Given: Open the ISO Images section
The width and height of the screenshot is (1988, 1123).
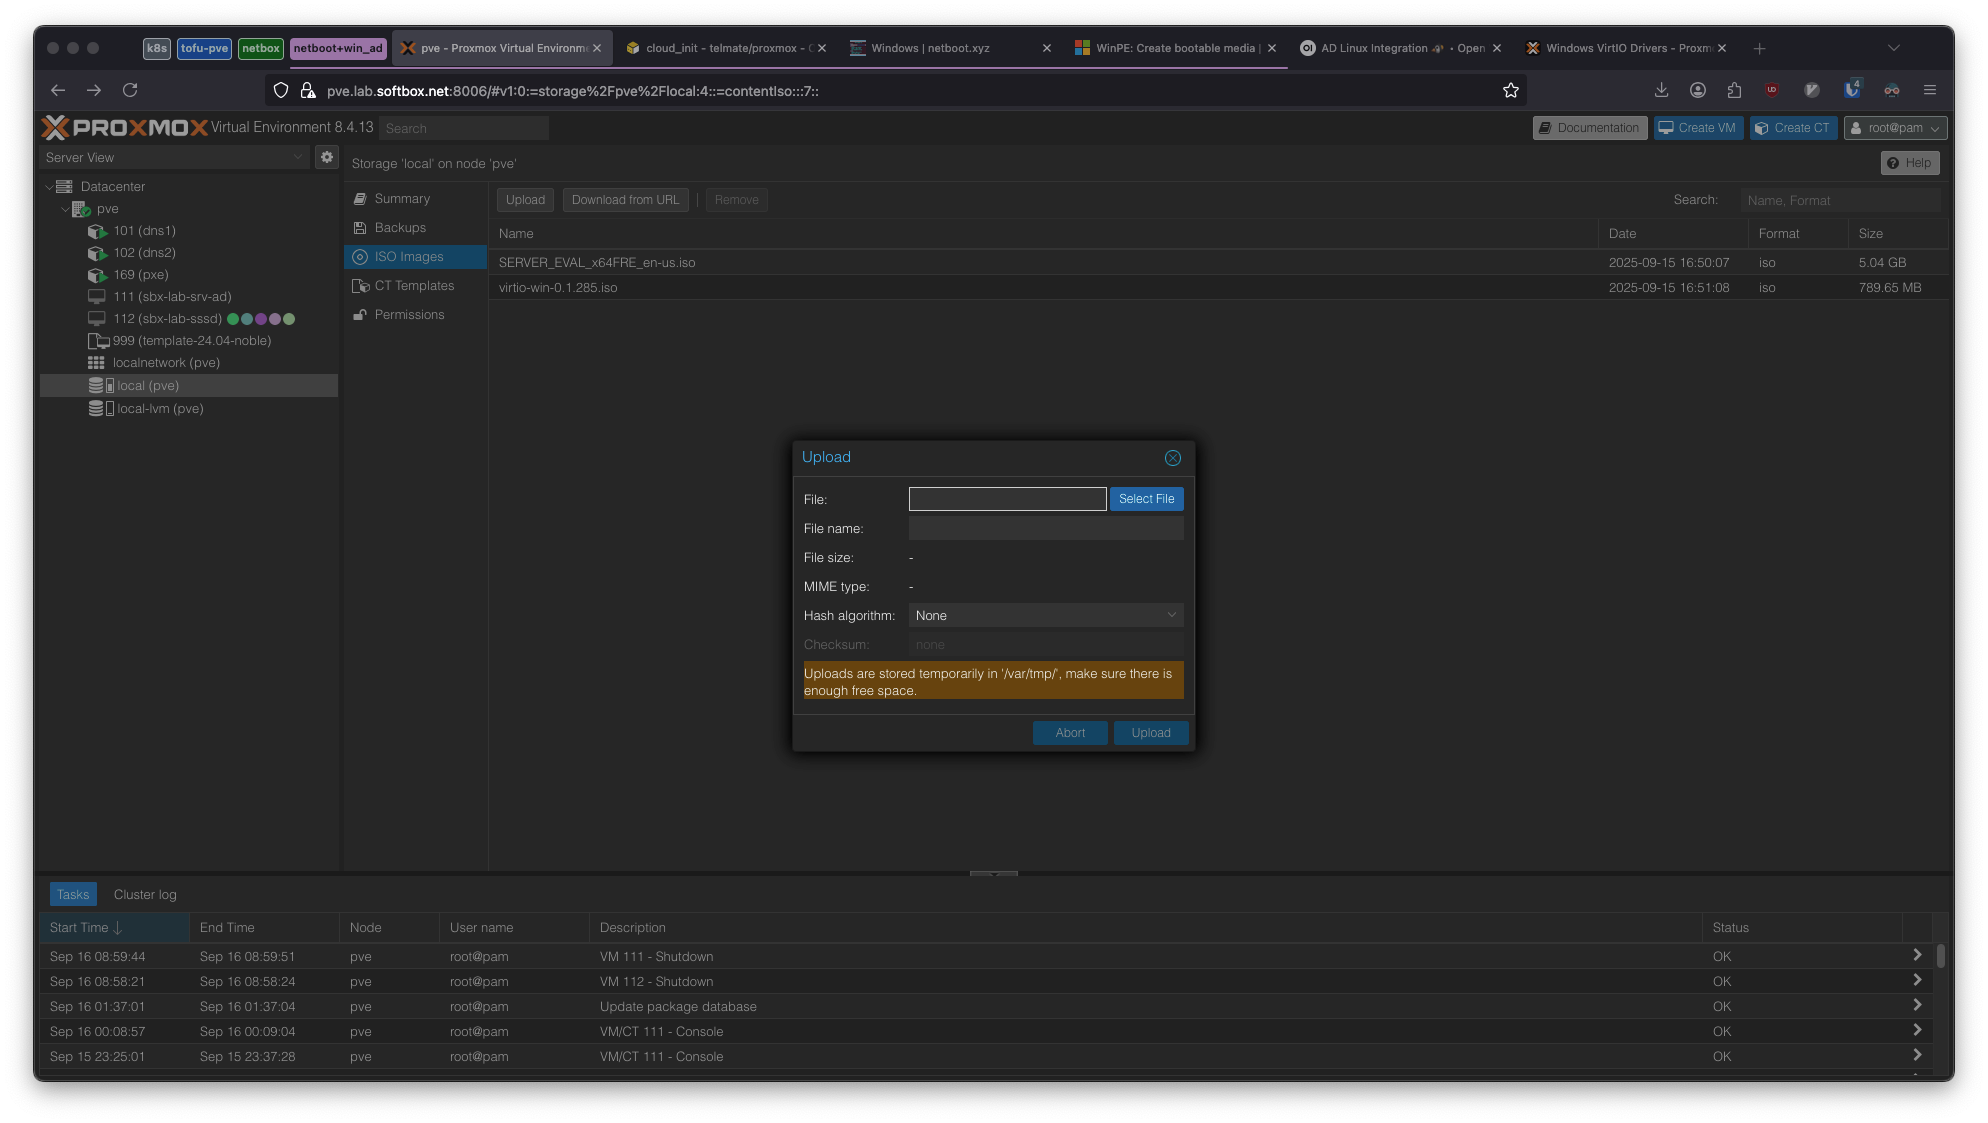Looking at the screenshot, I should pyautogui.click(x=411, y=257).
